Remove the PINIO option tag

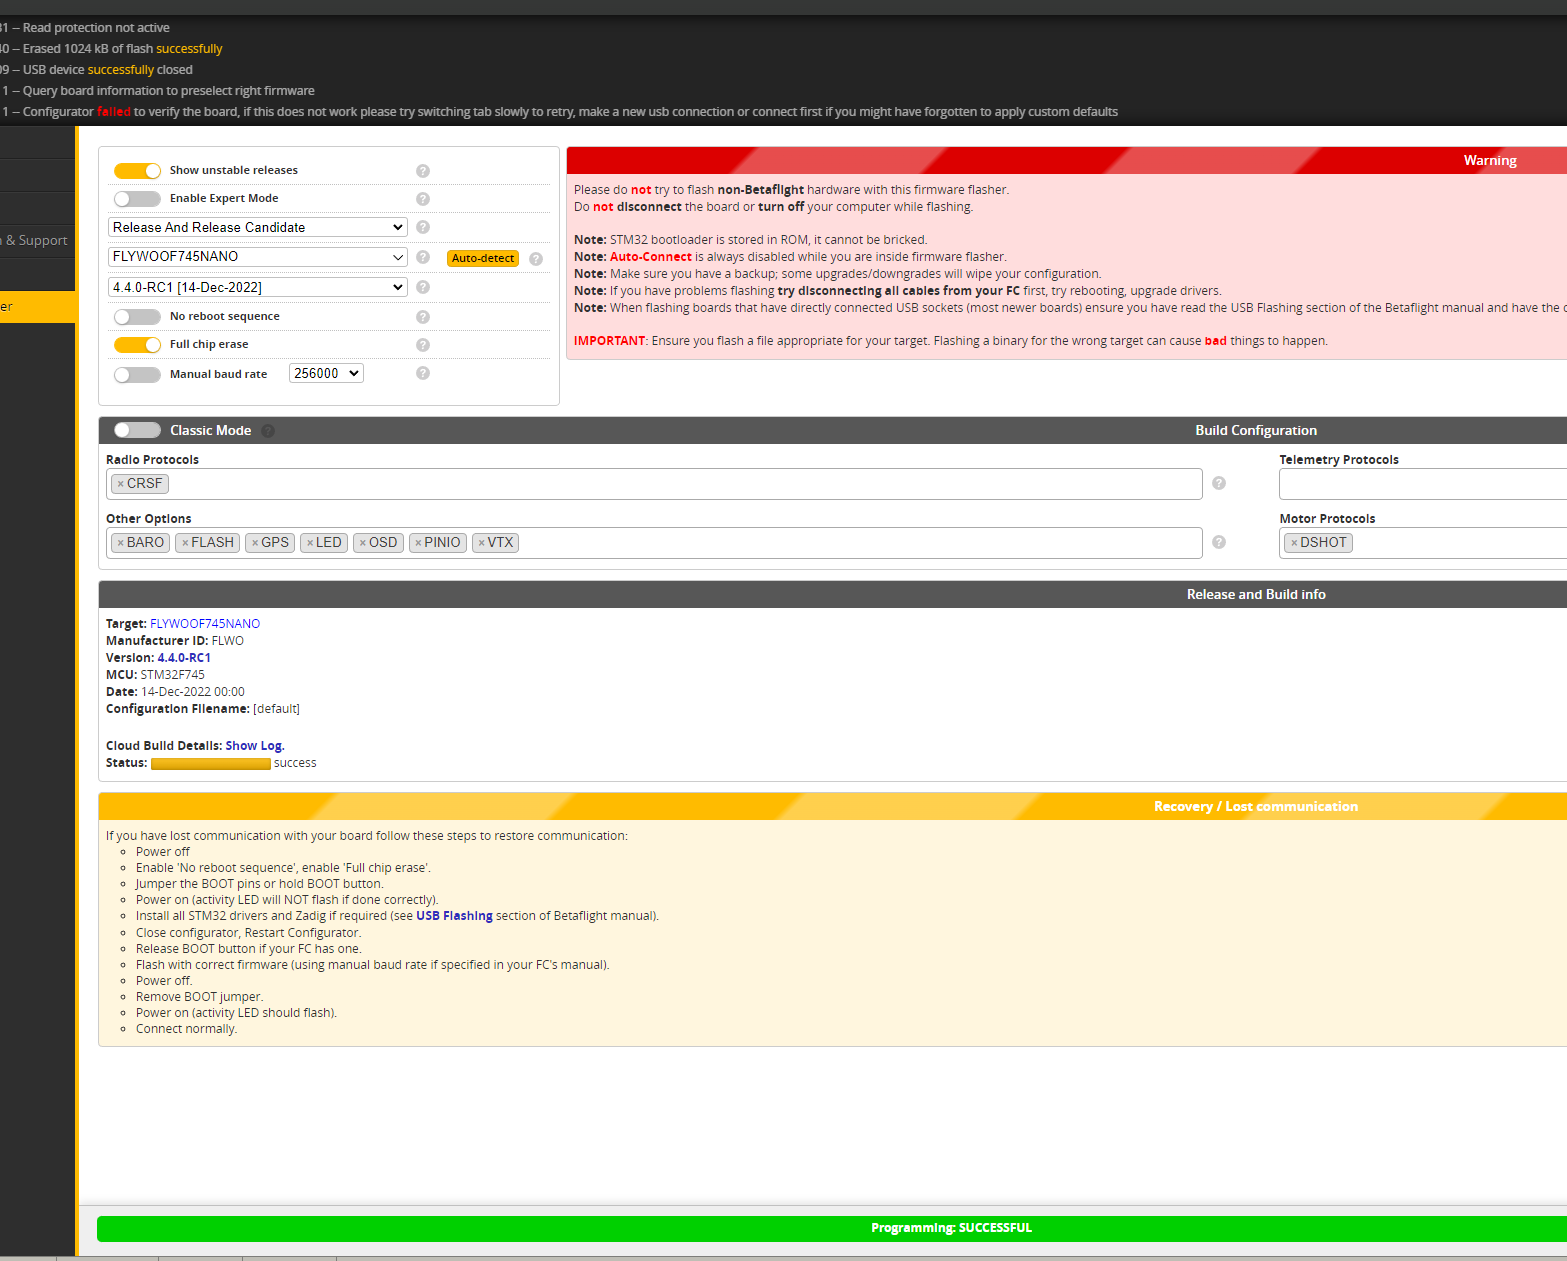(x=418, y=543)
